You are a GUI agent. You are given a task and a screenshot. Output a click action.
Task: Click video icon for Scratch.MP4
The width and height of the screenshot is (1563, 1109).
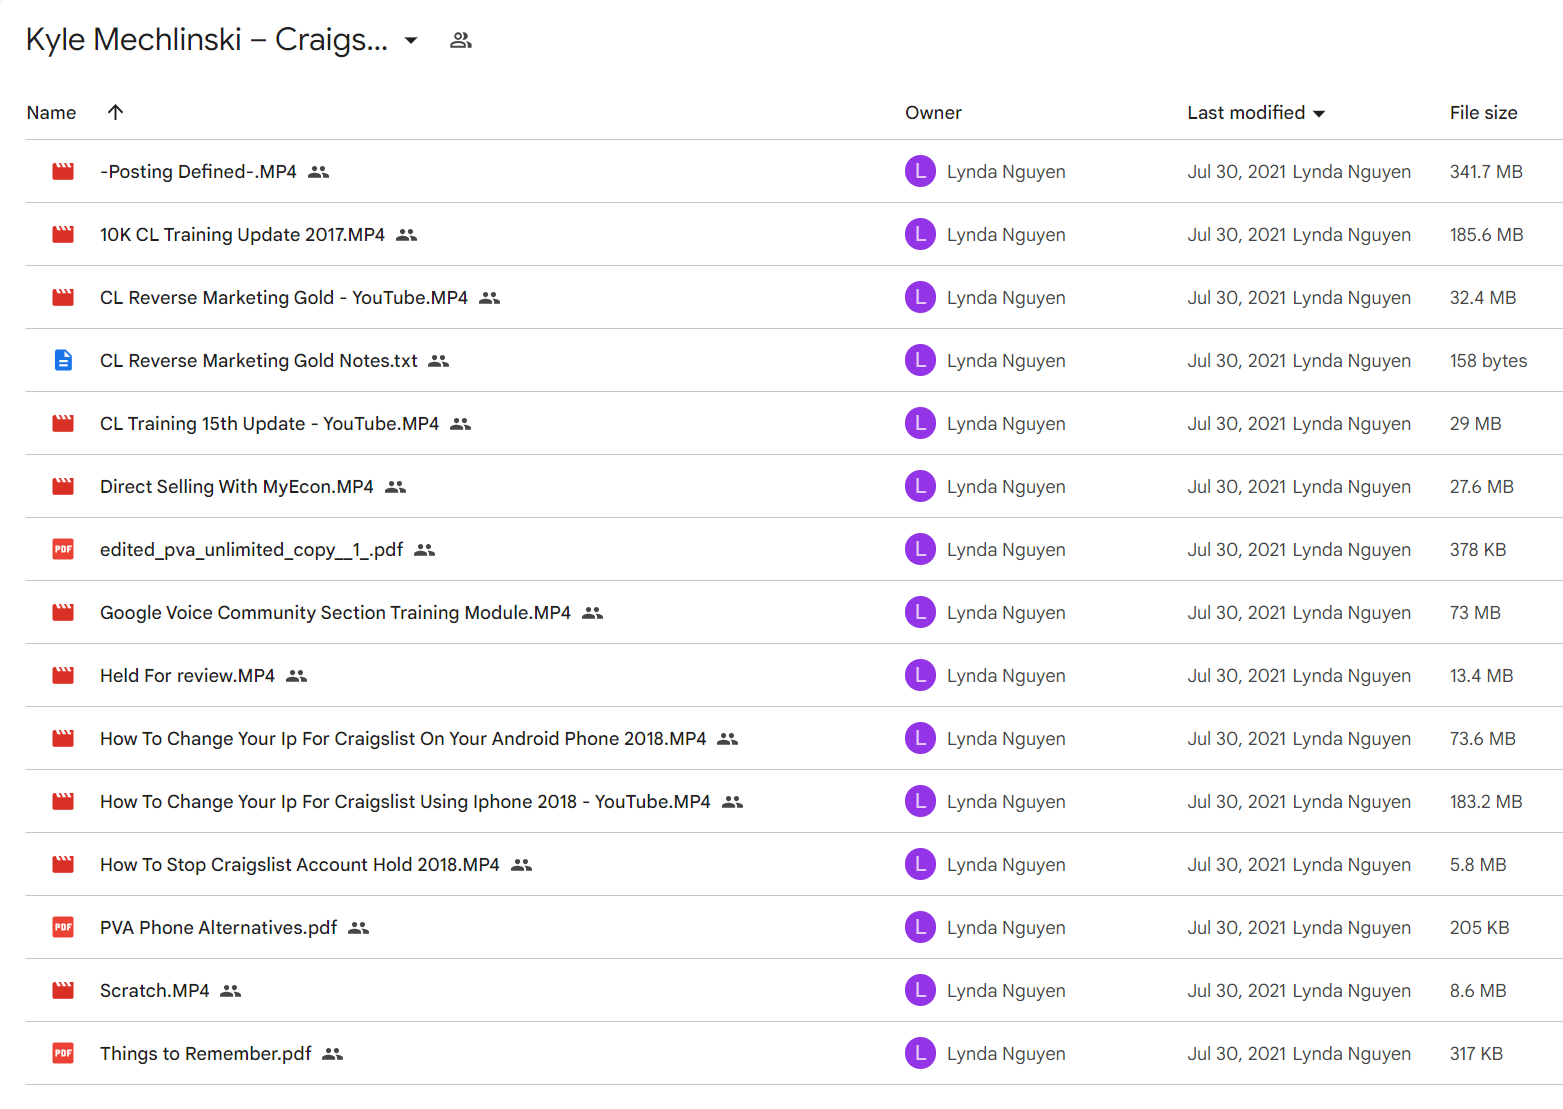pyautogui.click(x=63, y=991)
